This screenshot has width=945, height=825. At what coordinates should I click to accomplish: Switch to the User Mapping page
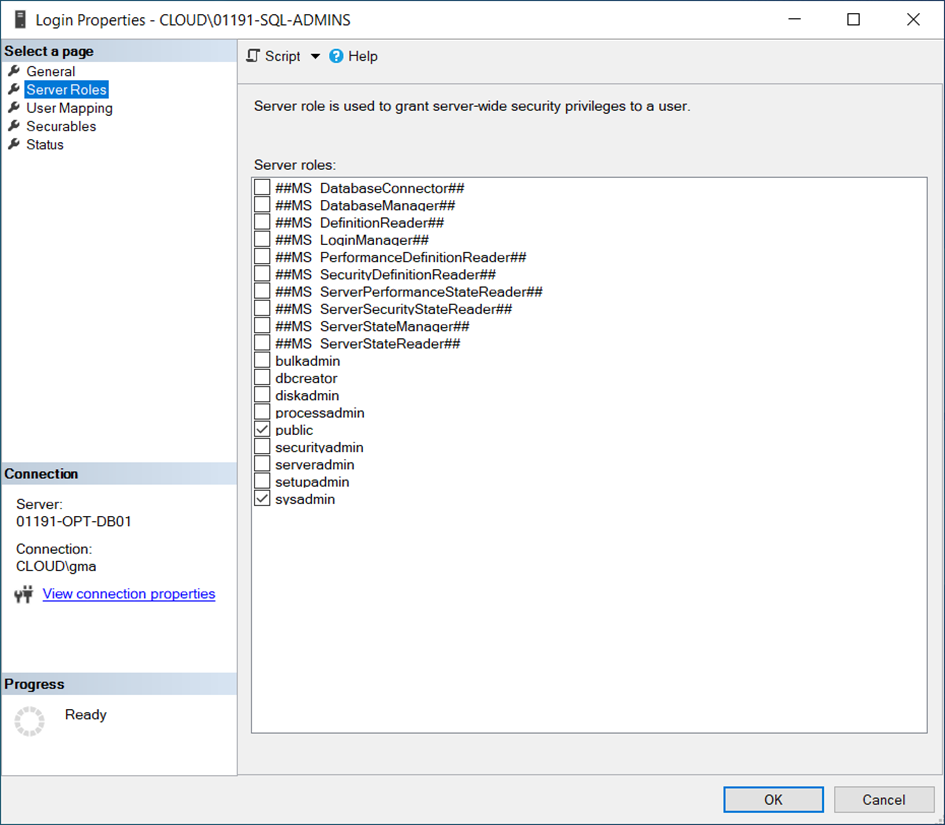coord(69,108)
